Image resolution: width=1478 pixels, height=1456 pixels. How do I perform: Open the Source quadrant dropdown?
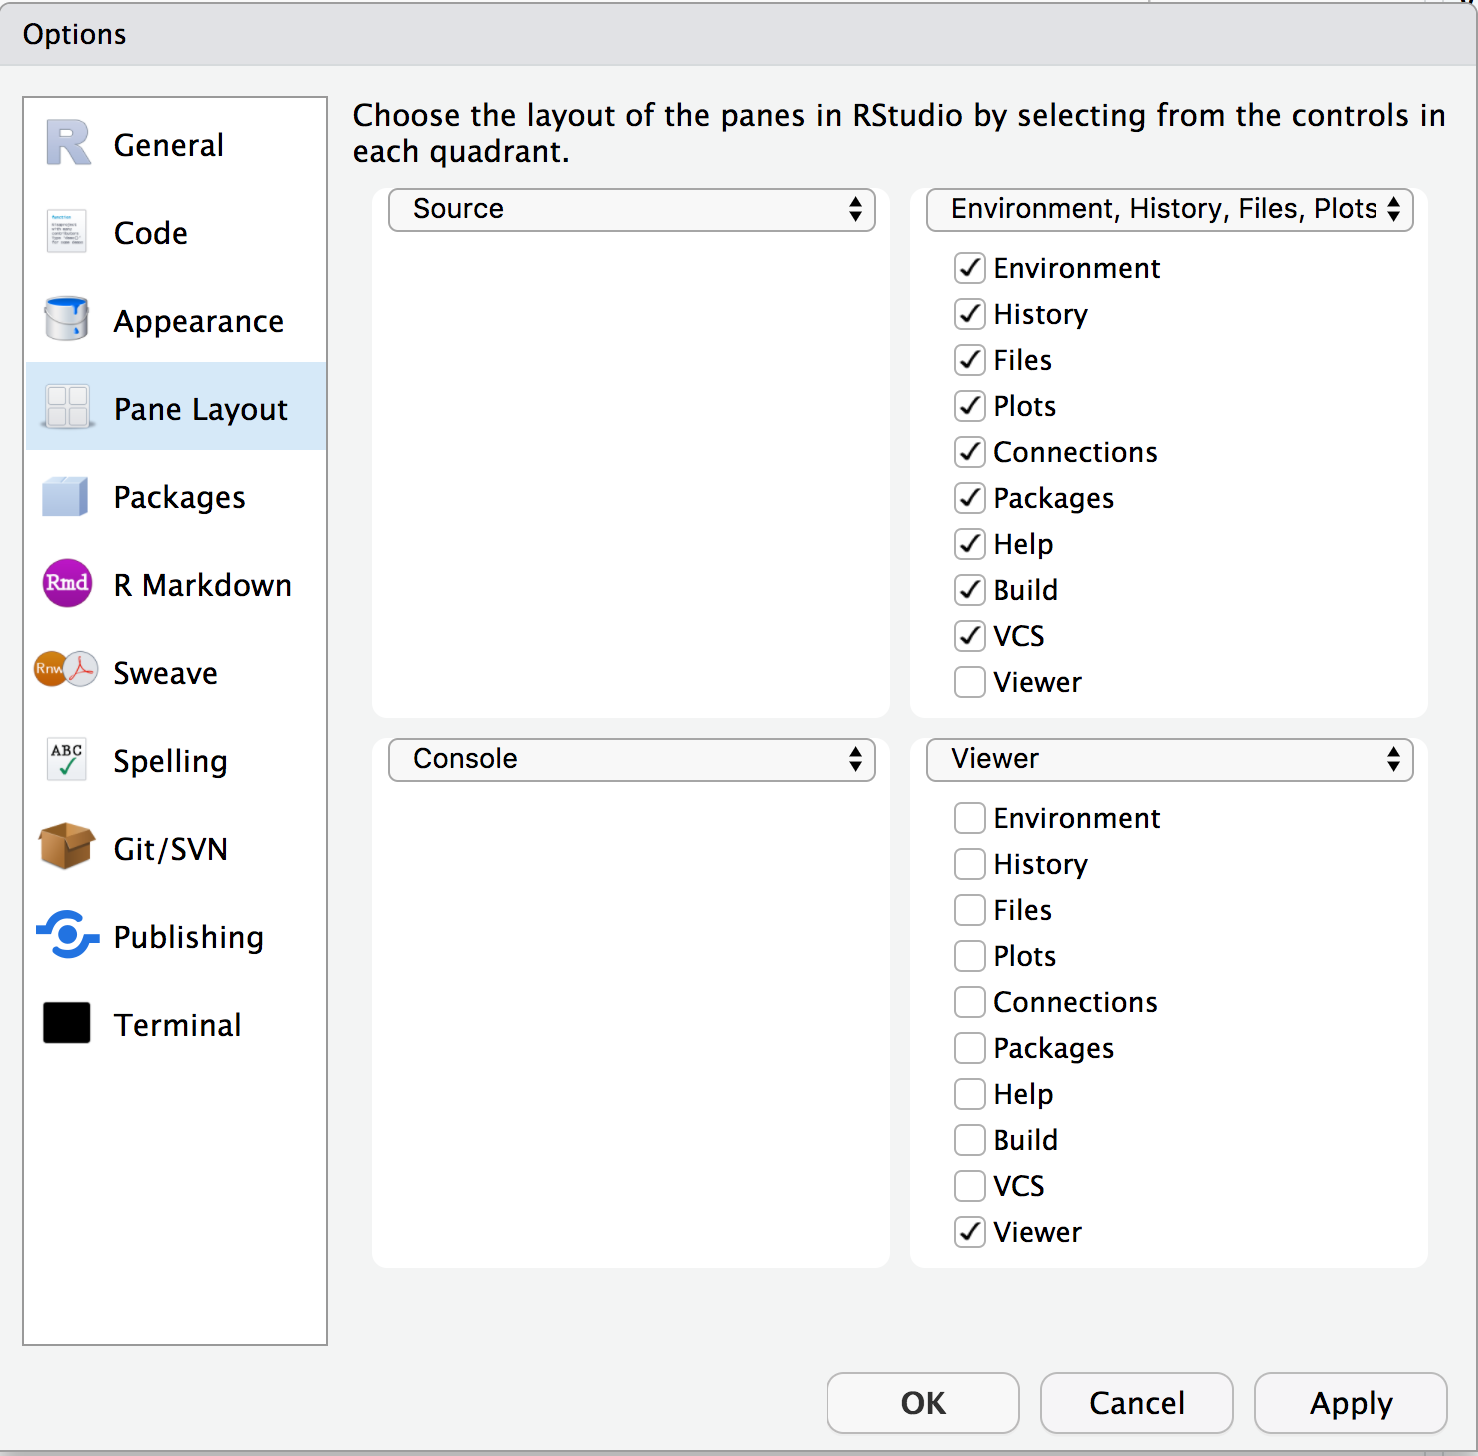[631, 210]
